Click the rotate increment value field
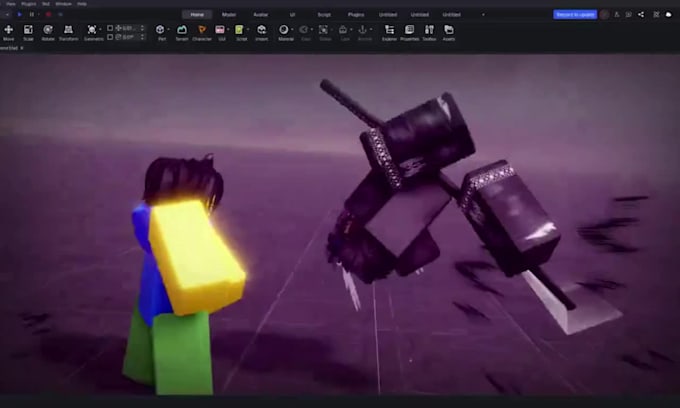Screen dimensions: 680x408 pyautogui.click(x=131, y=37)
